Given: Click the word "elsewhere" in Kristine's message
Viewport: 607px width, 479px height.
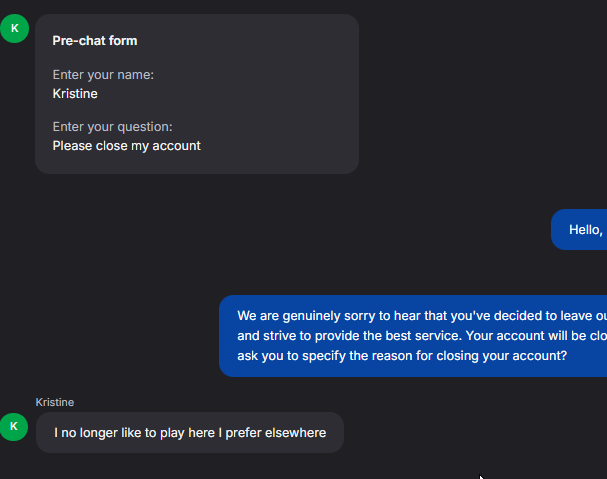Looking at the screenshot, I should pyautogui.click(x=296, y=433).
